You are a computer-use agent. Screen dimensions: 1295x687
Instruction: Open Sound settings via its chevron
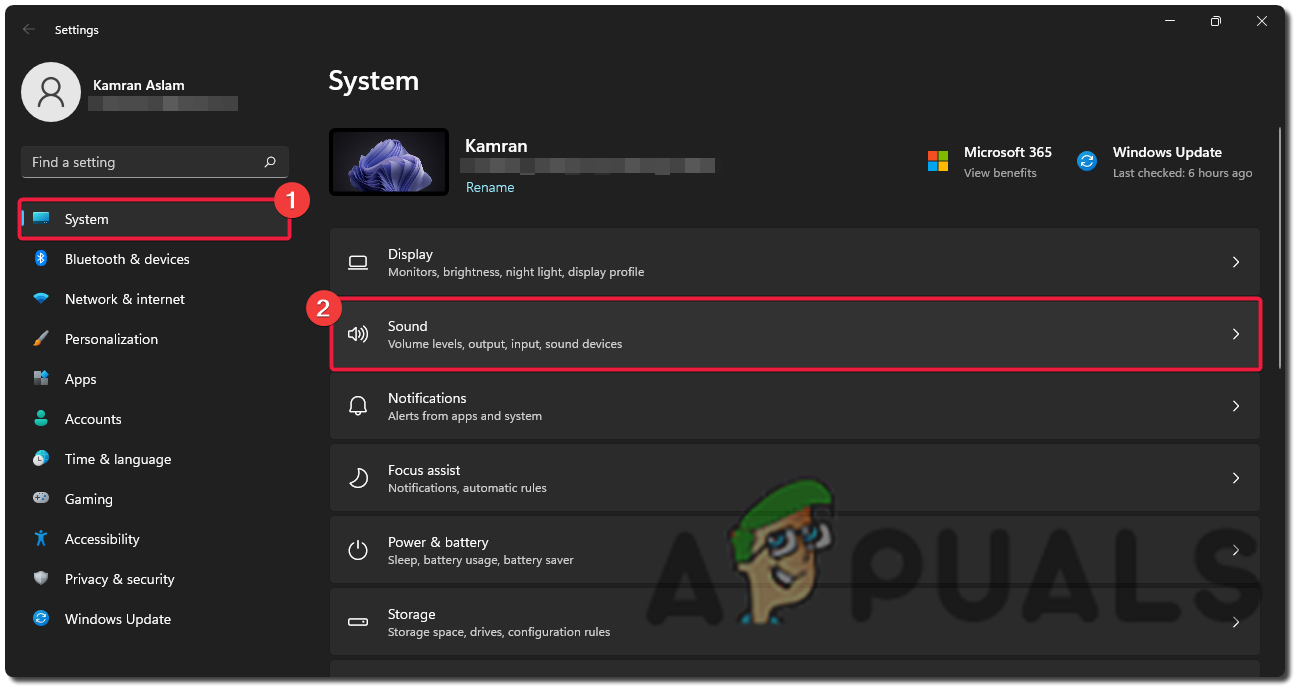1236,334
